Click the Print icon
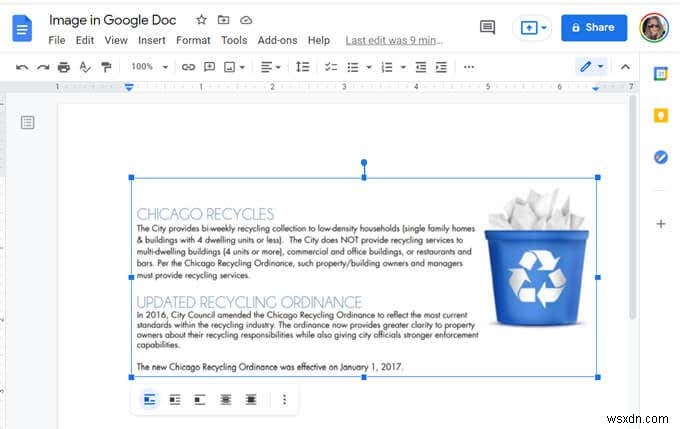680x429 pixels. (64, 67)
